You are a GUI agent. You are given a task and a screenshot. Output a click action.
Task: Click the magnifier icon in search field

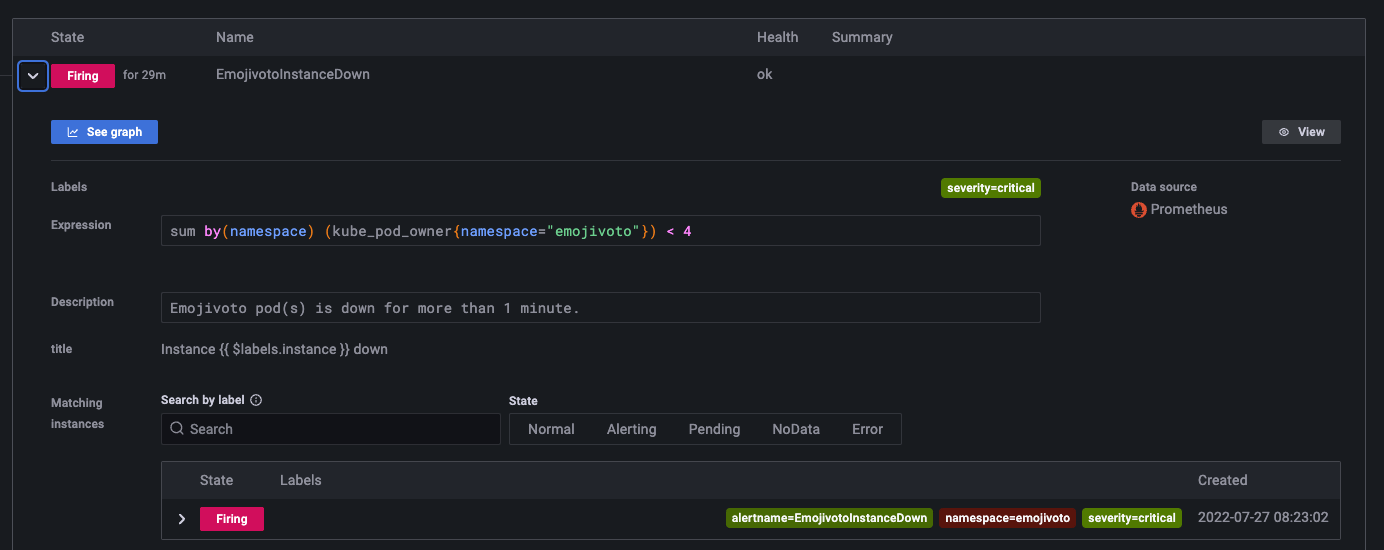(x=177, y=429)
